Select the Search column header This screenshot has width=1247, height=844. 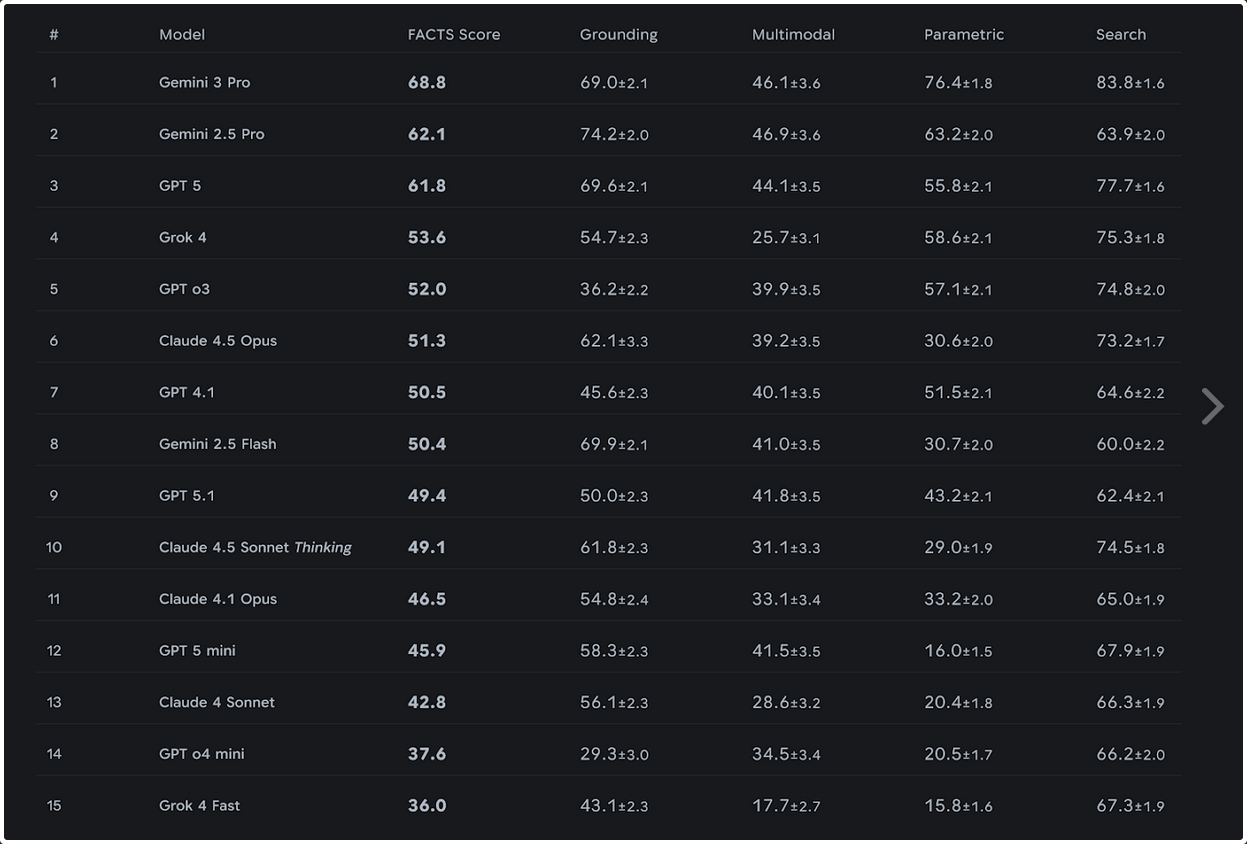[x=1120, y=34]
